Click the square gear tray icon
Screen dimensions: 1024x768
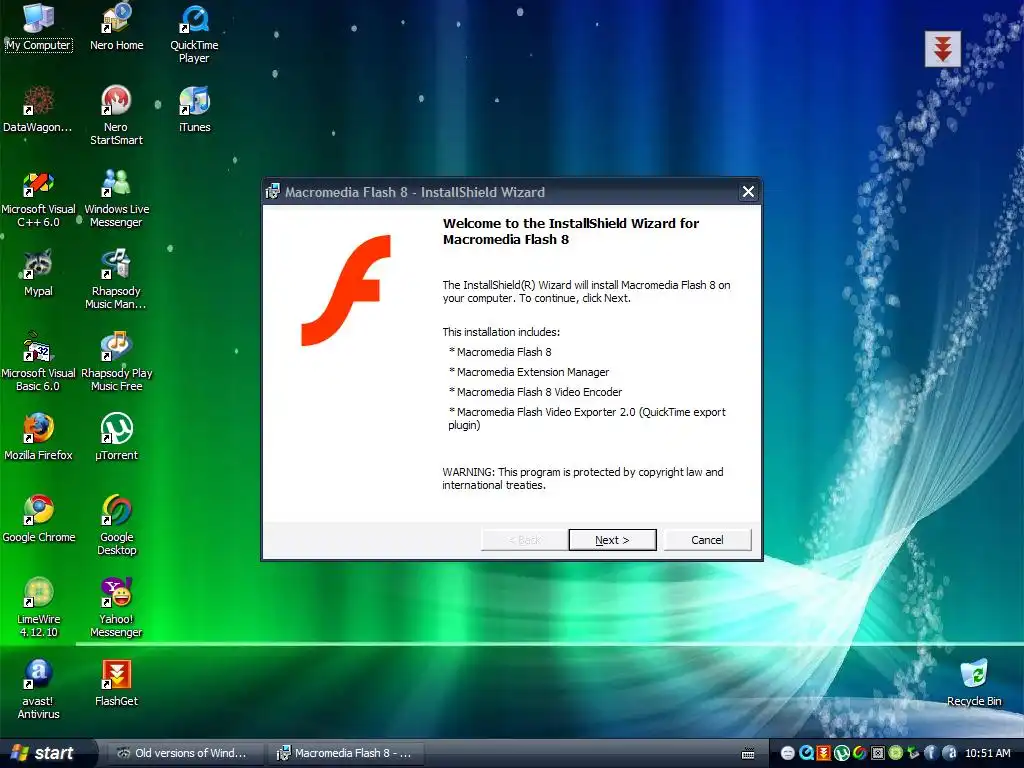(878, 753)
